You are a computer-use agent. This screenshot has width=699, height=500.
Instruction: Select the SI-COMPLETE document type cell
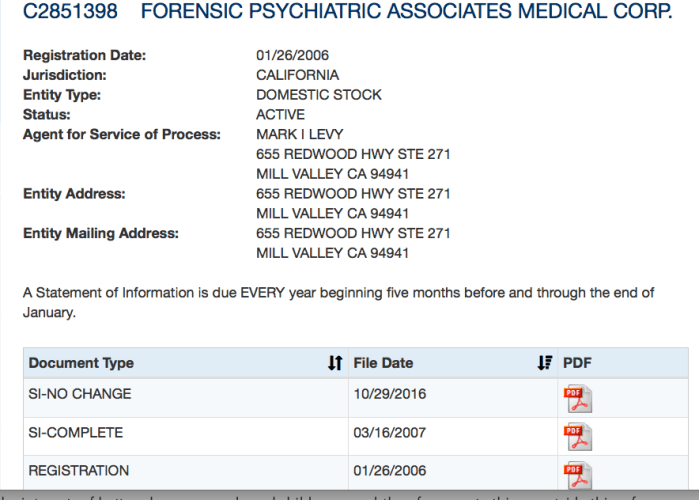click(x=75, y=432)
